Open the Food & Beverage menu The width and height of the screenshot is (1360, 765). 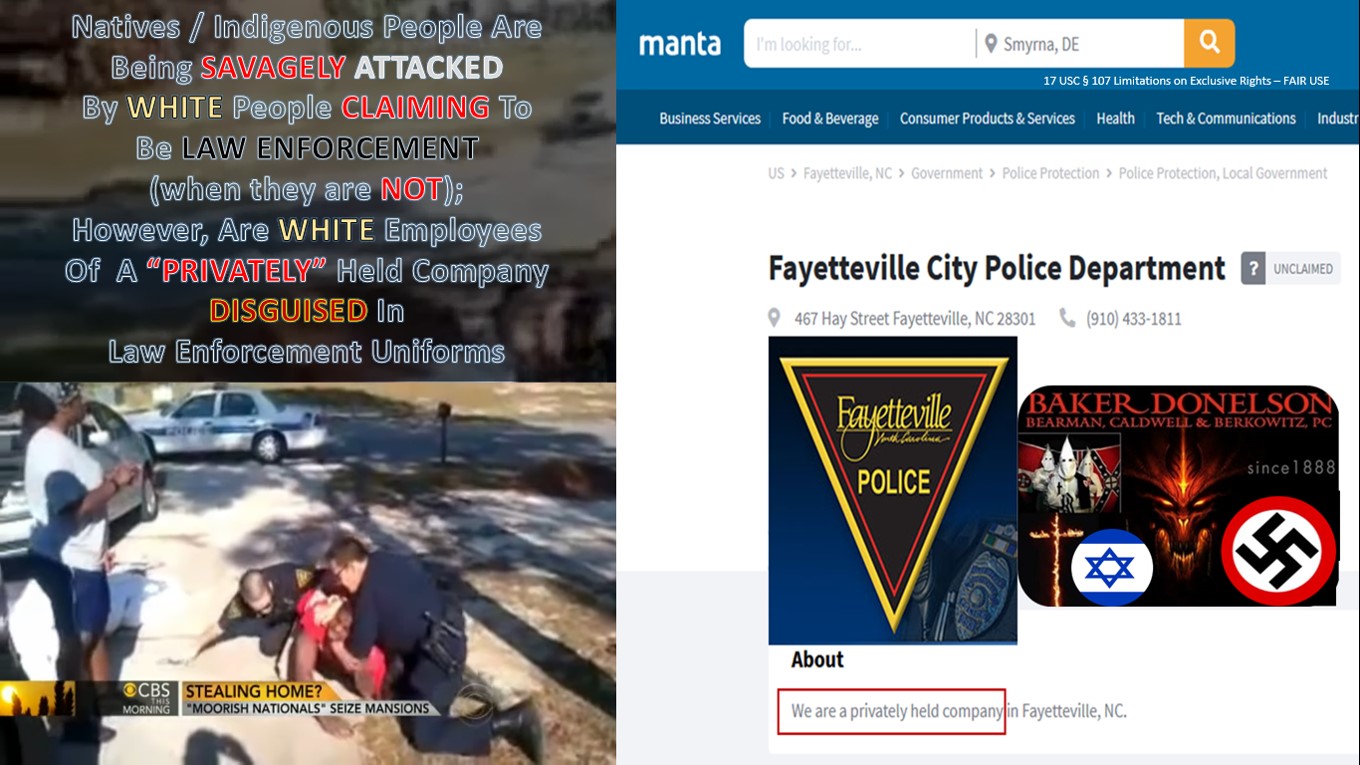tap(830, 118)
